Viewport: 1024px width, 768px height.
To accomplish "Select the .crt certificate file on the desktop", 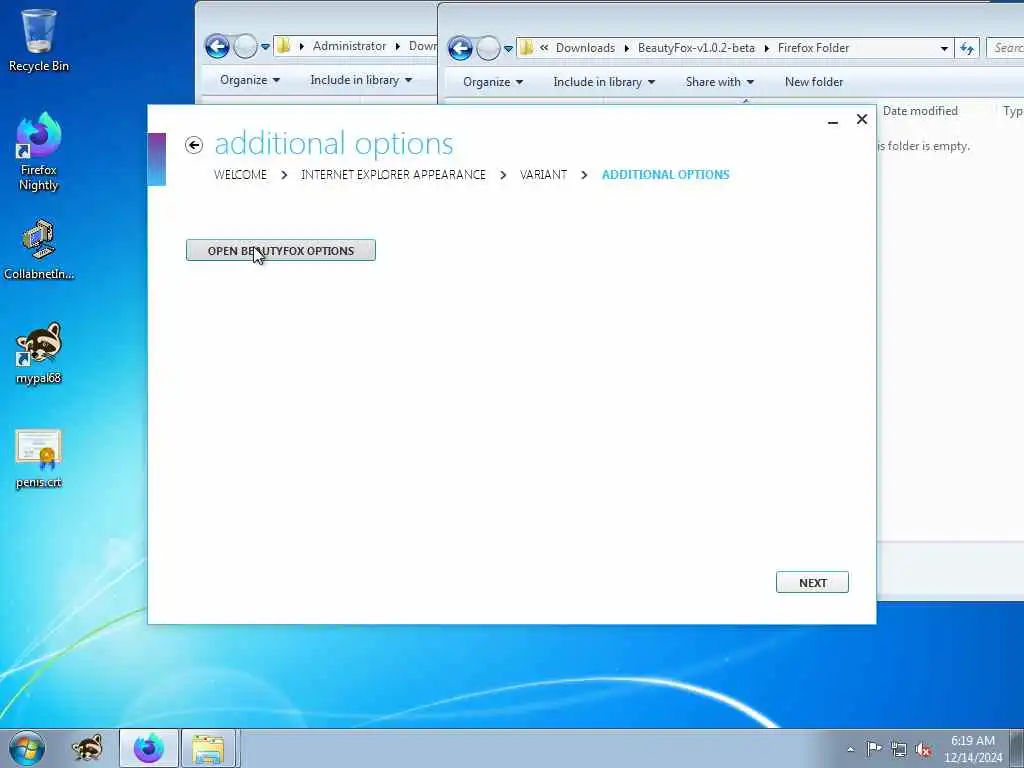I will 39,458.
